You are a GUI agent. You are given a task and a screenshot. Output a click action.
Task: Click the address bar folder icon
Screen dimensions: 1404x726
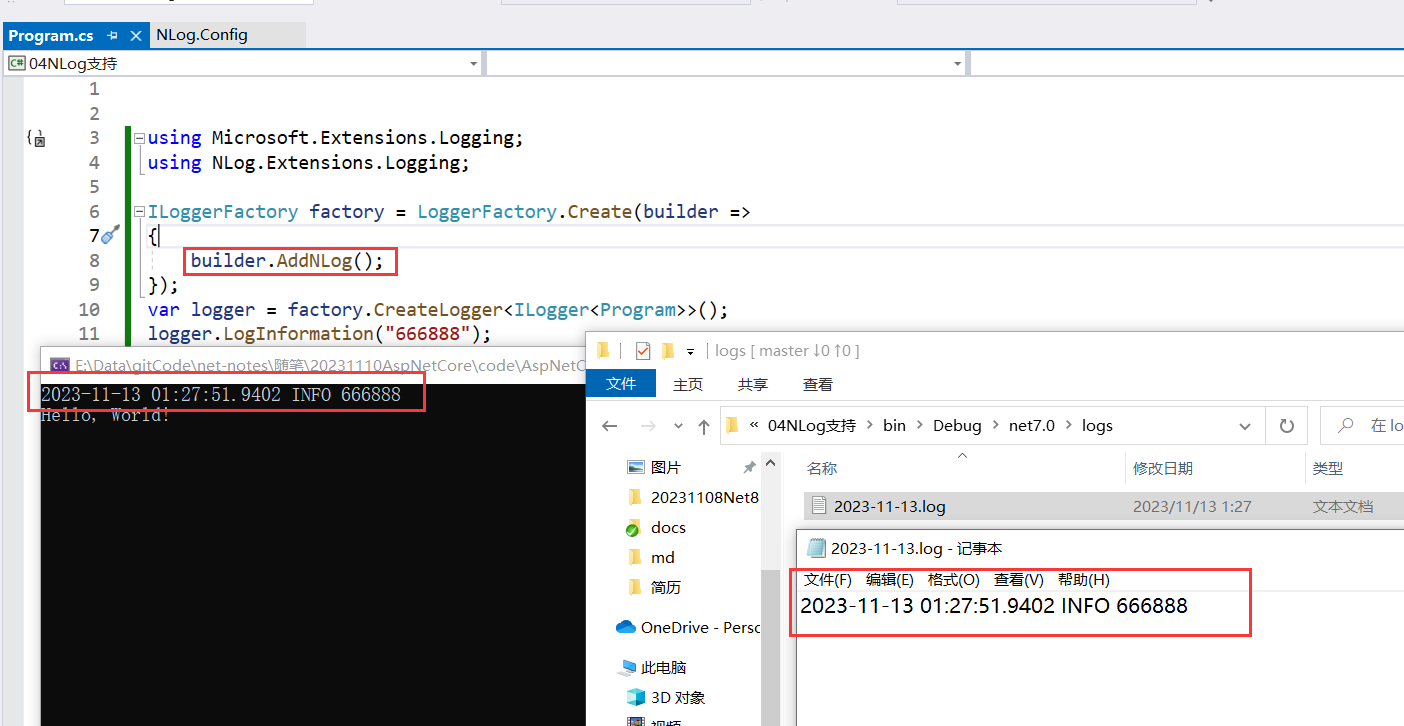(x=732, y=425)
